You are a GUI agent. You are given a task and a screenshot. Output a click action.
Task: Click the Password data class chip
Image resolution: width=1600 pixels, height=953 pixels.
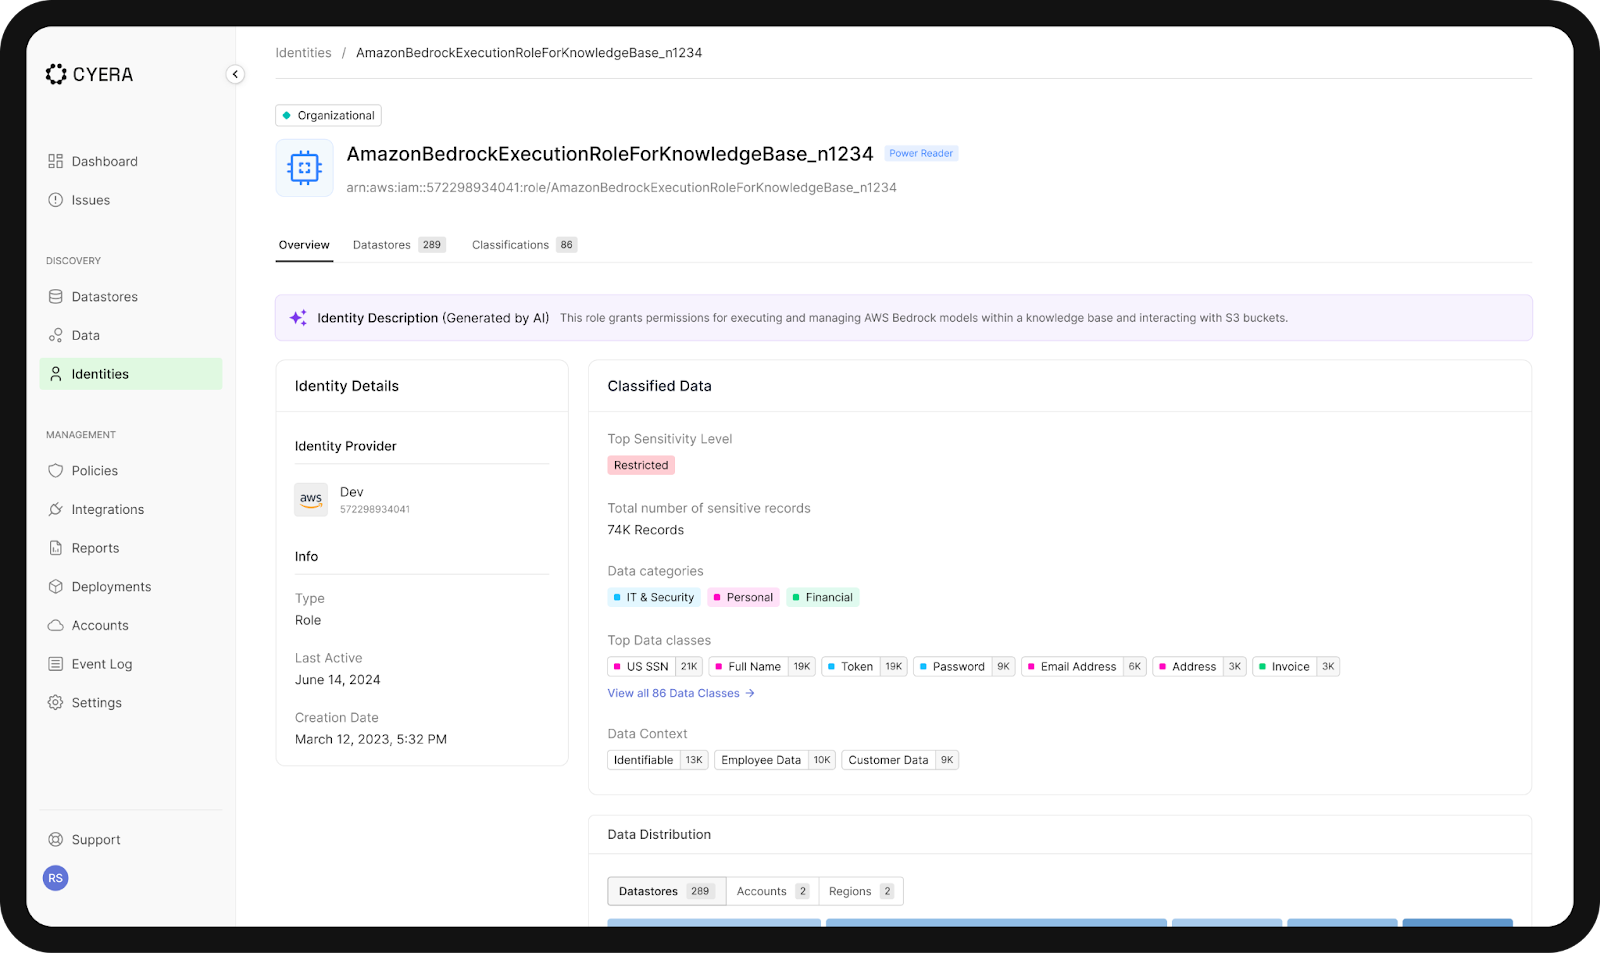click(x=965, y=666)
